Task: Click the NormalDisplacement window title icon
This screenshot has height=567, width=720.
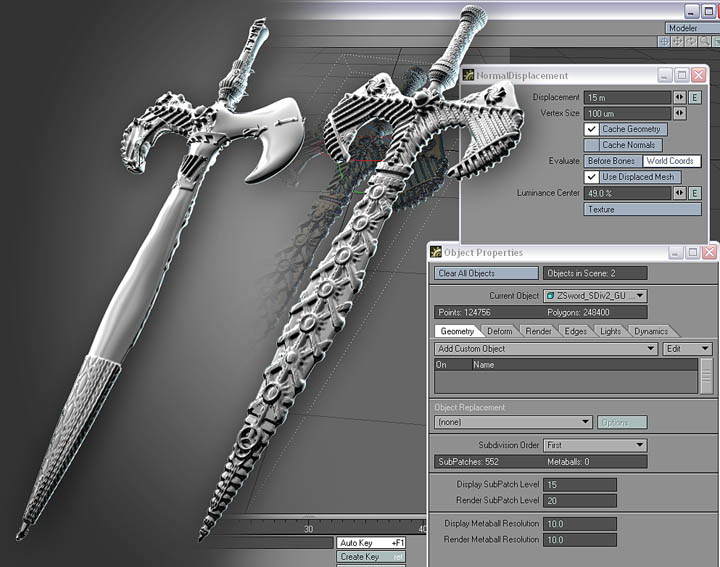Action: coord(468,75)
